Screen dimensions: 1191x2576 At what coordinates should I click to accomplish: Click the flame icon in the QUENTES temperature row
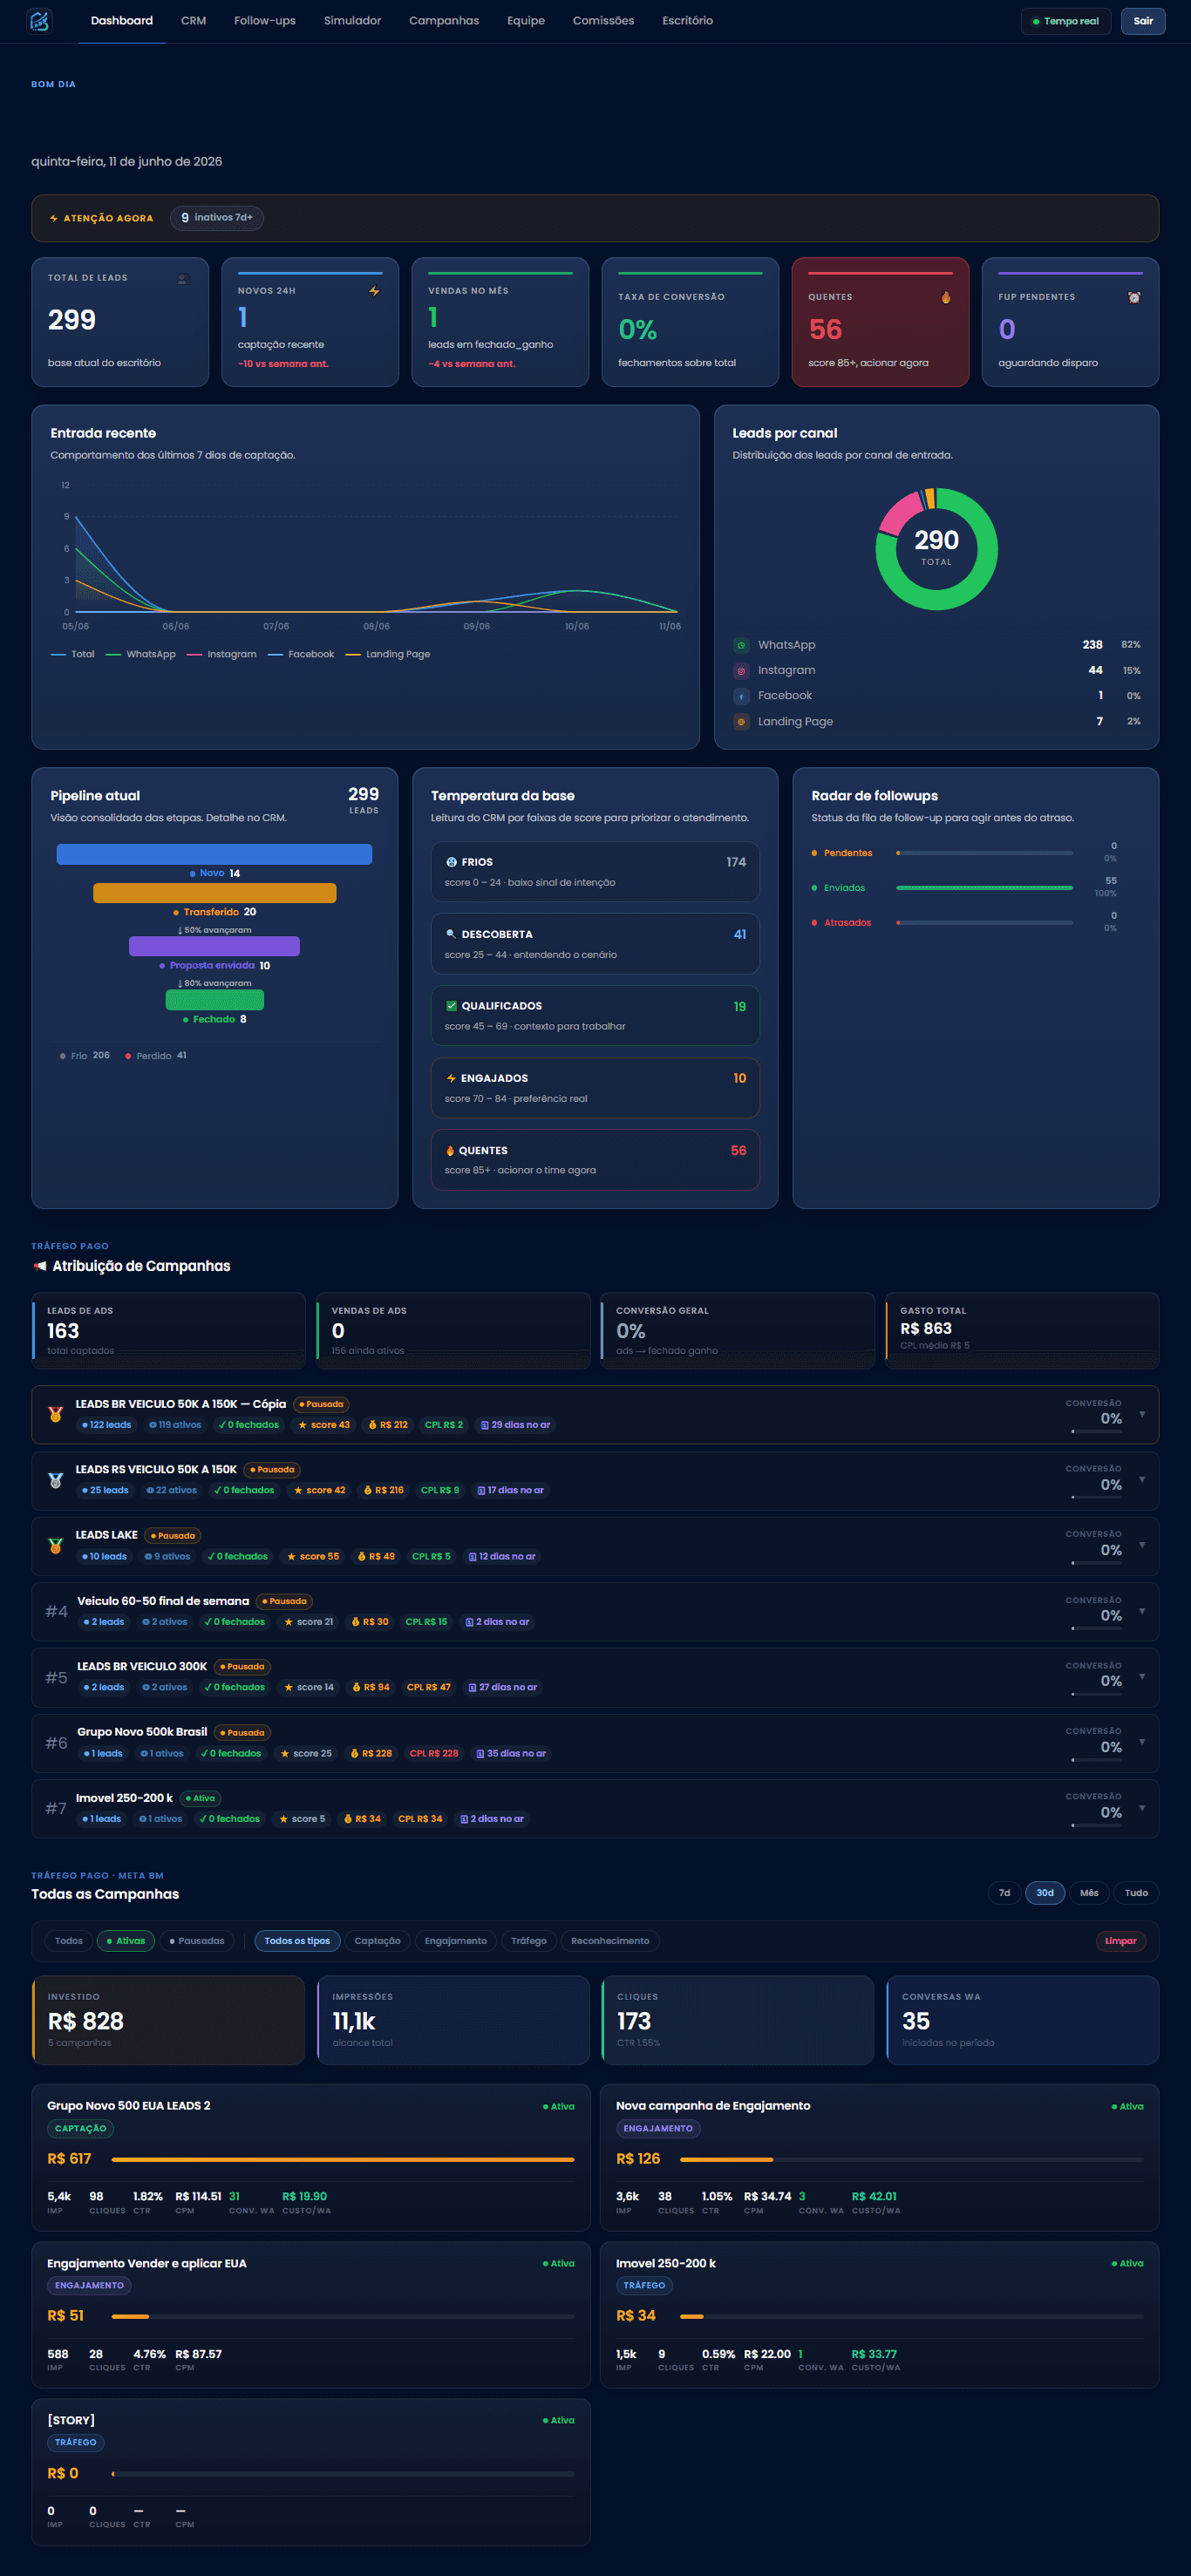450,1151
